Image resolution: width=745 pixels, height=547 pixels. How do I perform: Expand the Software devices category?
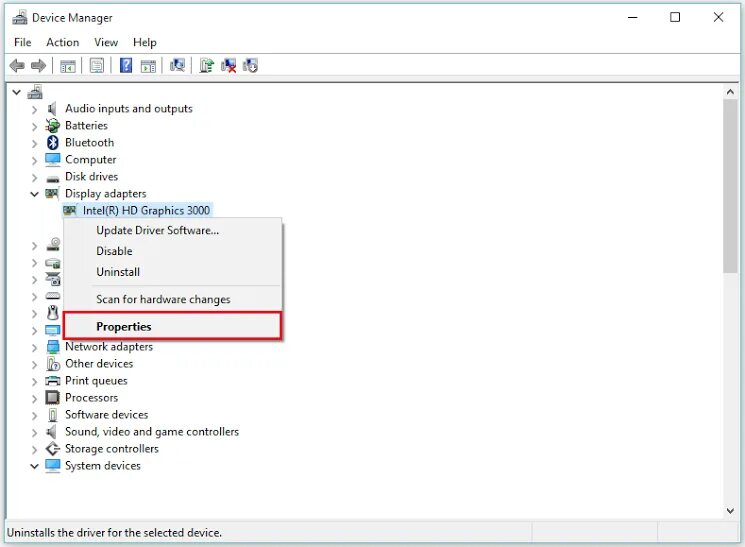34,416
